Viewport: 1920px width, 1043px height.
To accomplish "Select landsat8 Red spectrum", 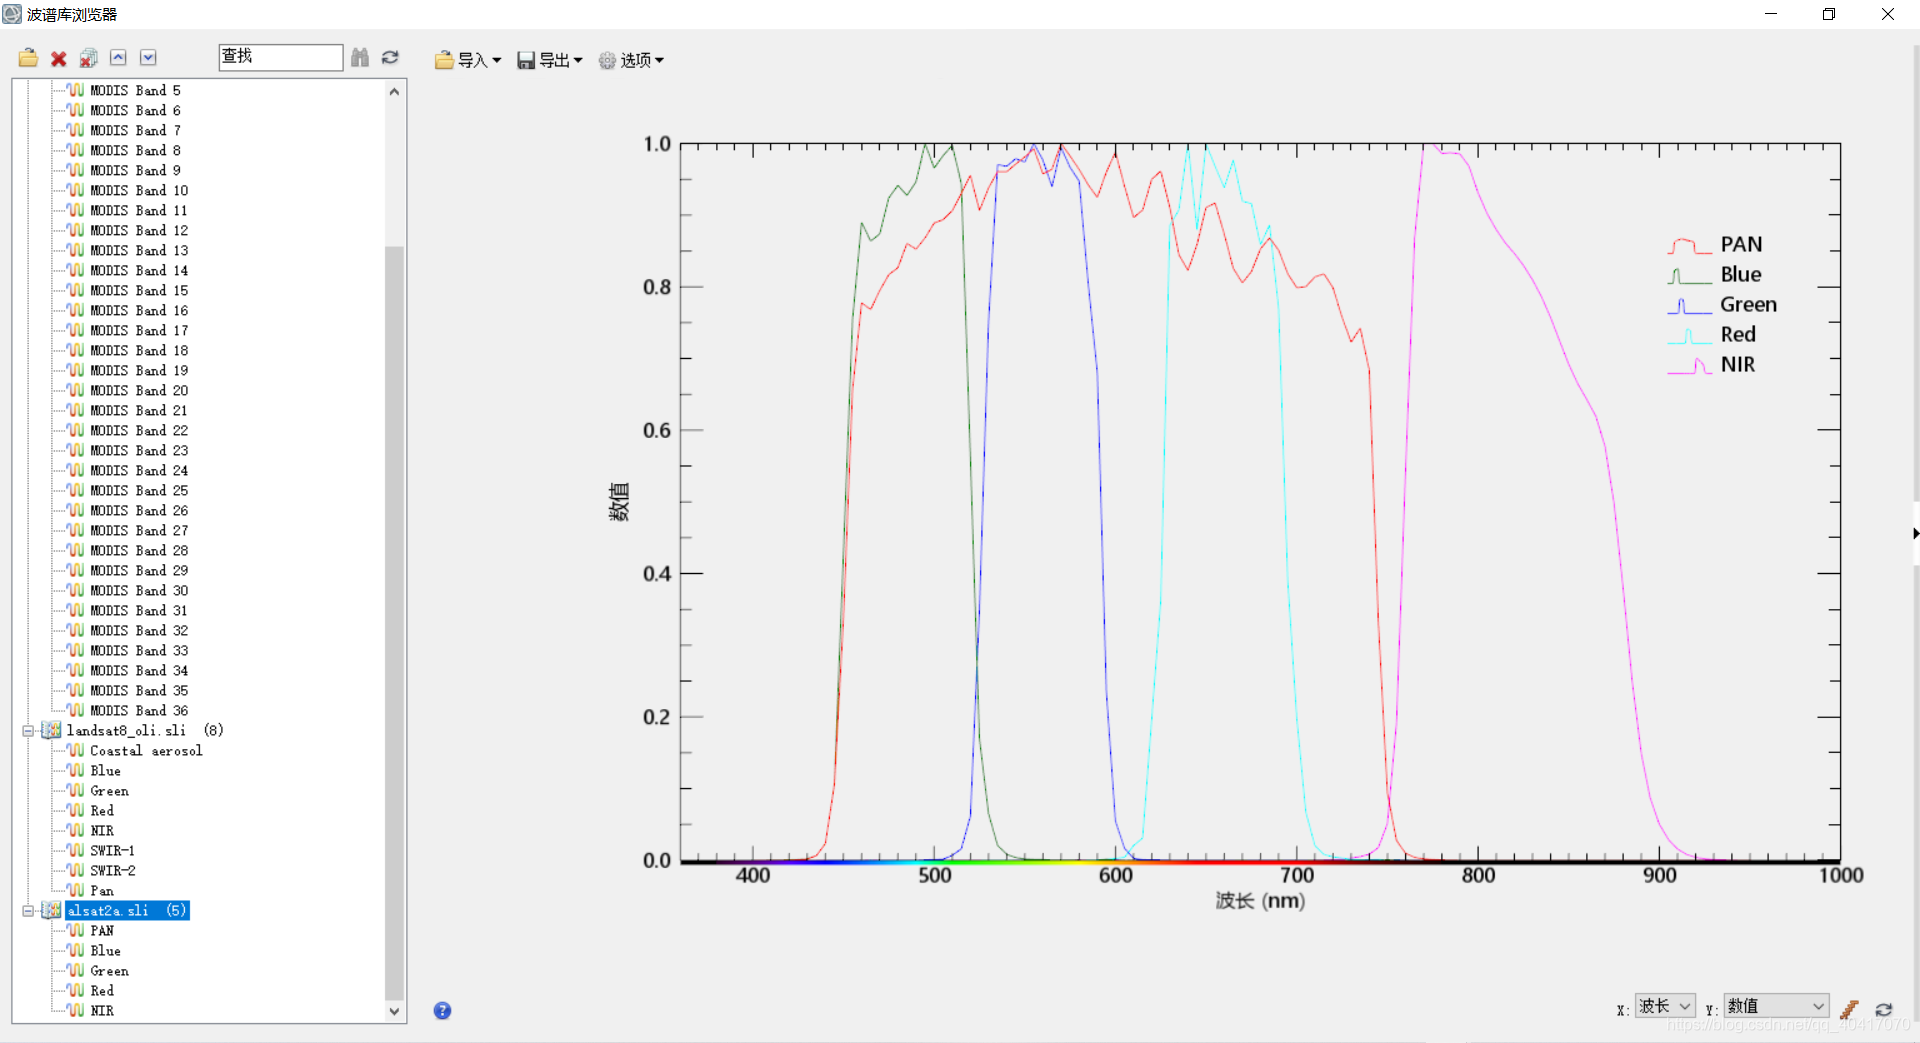I will tap(102, 811).
